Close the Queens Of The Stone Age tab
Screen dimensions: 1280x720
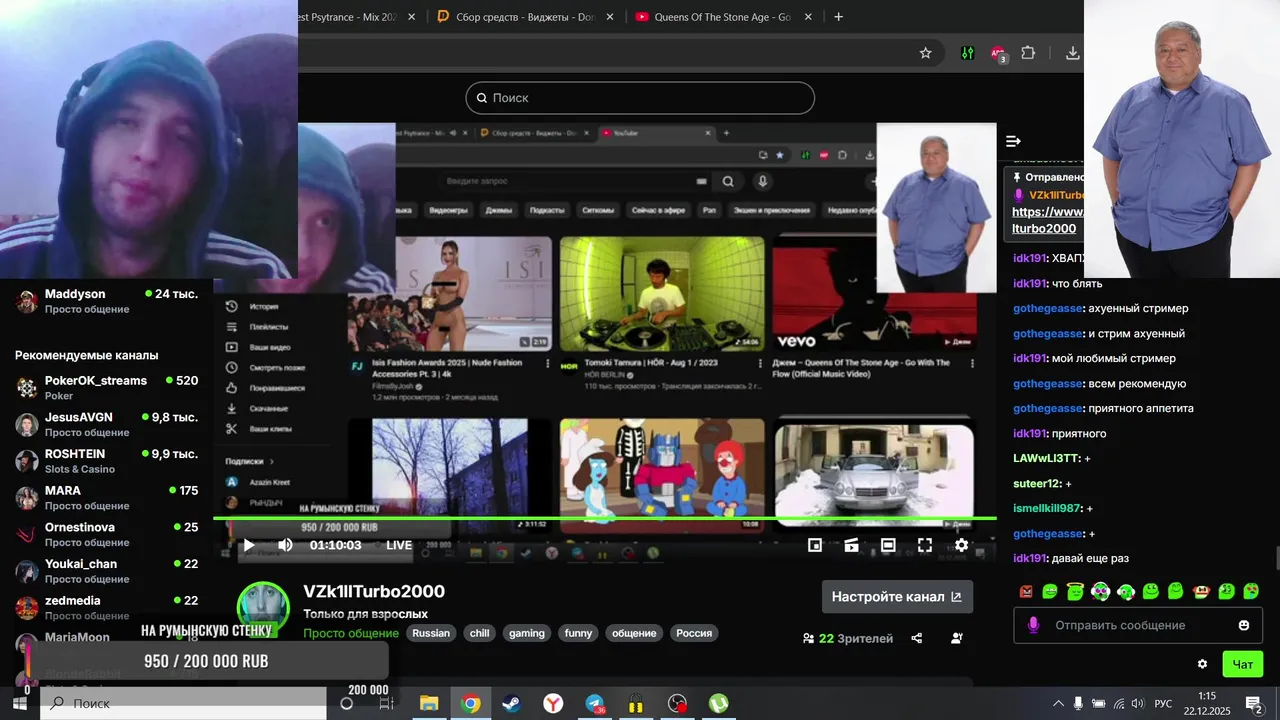tap(808, 17)
